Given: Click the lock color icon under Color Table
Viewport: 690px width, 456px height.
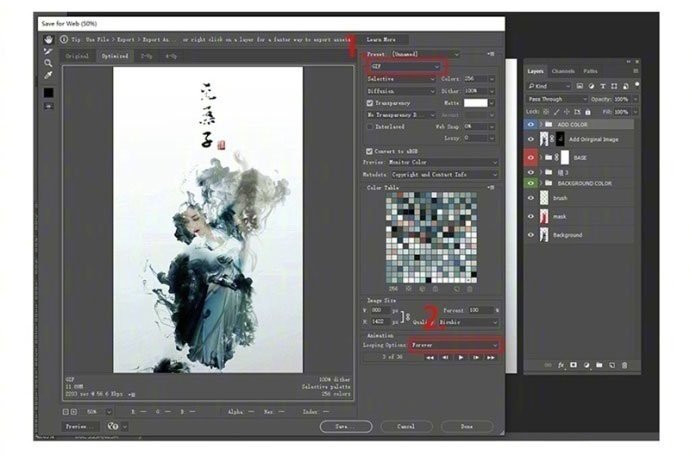Looking at the screenshot, I should (435, 289).
